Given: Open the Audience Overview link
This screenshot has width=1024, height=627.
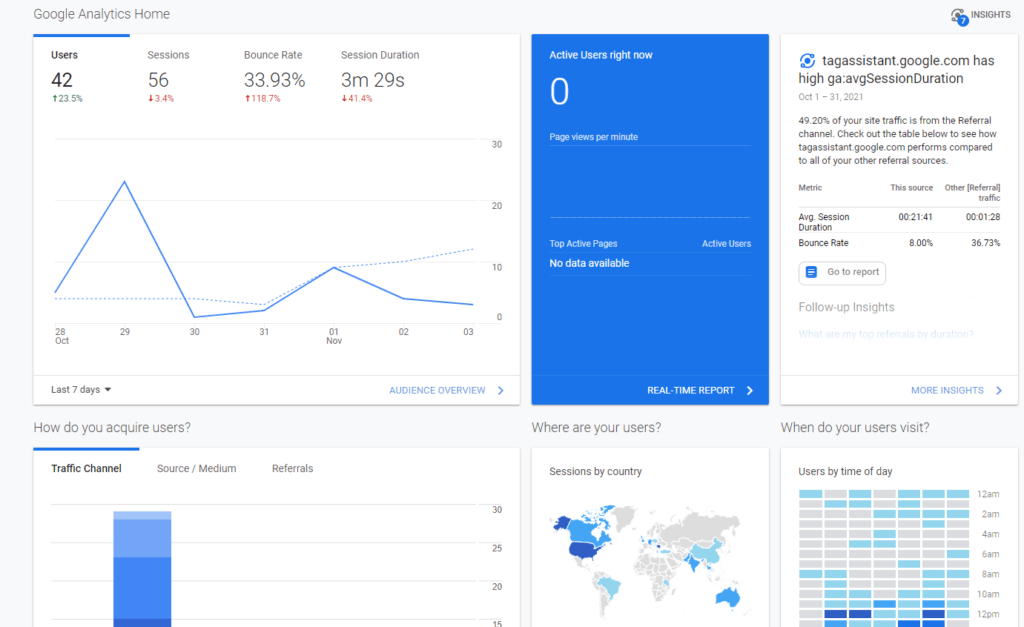Looking at the screenshot, I should 438,391.
